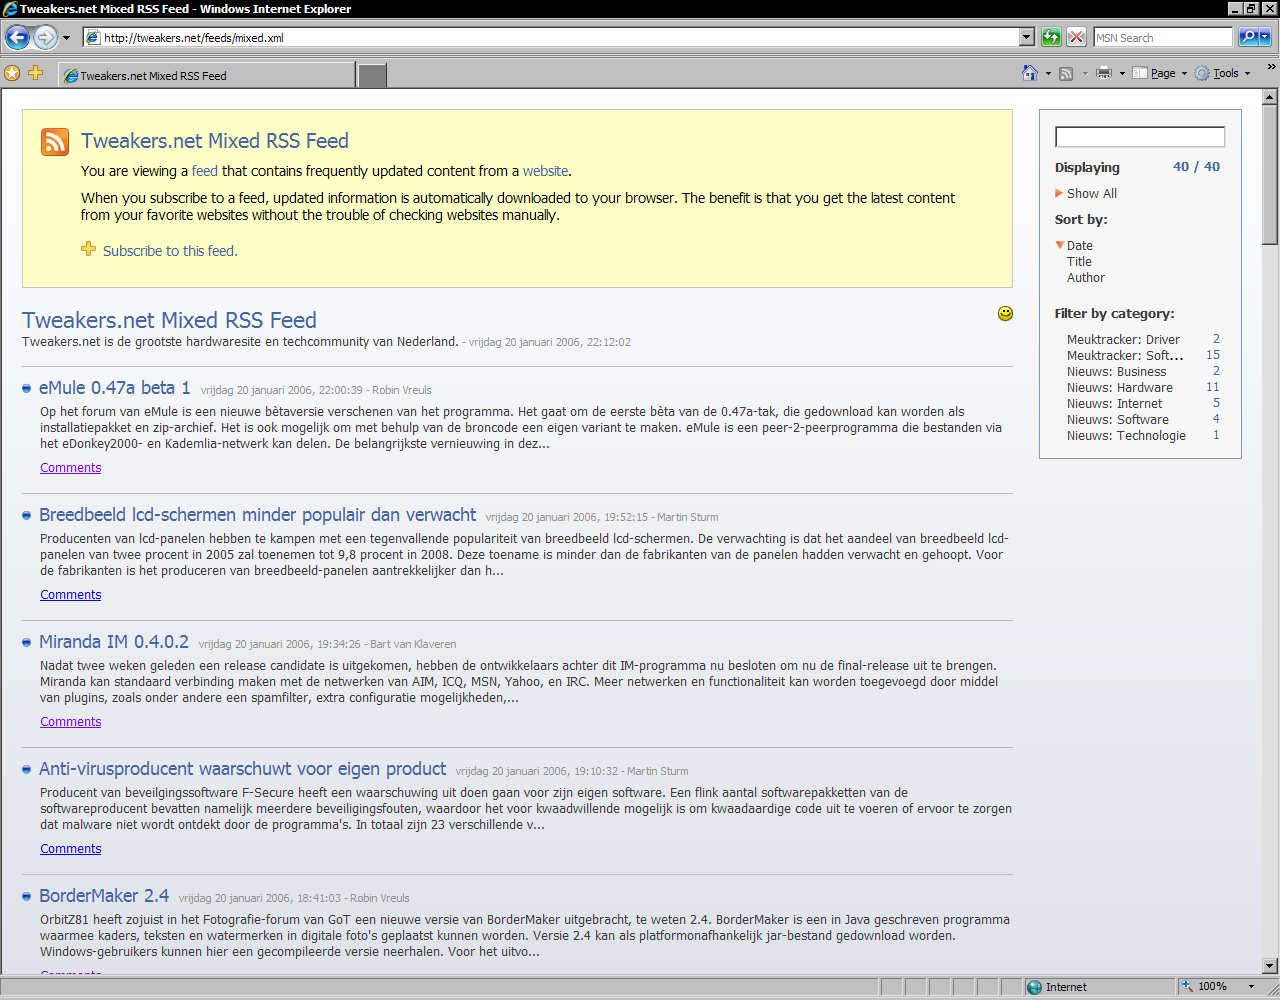This screenshot has height=1000, width=1280.
Task: Click the Feeds RSS icon in the command bar
Action: click(x=1066, y=73)
